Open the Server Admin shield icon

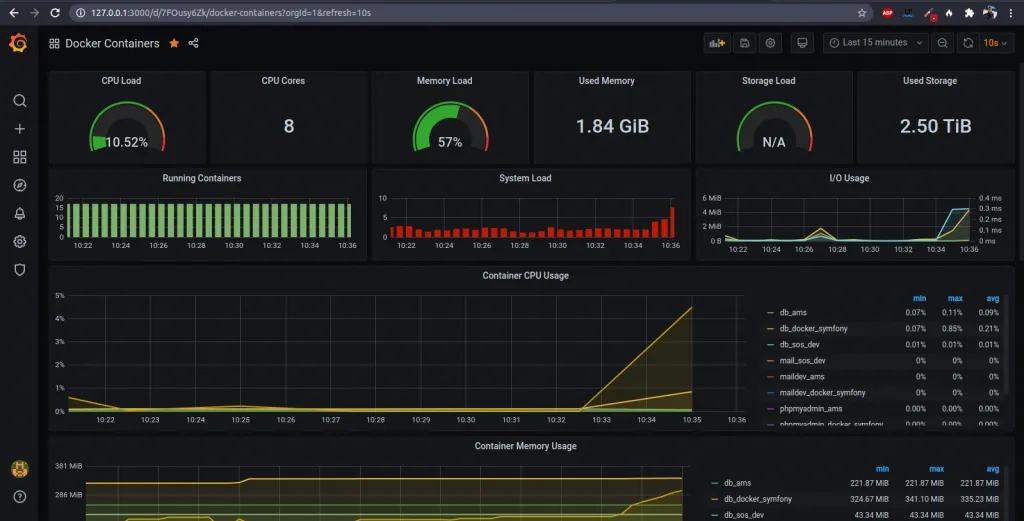(19, 270)
